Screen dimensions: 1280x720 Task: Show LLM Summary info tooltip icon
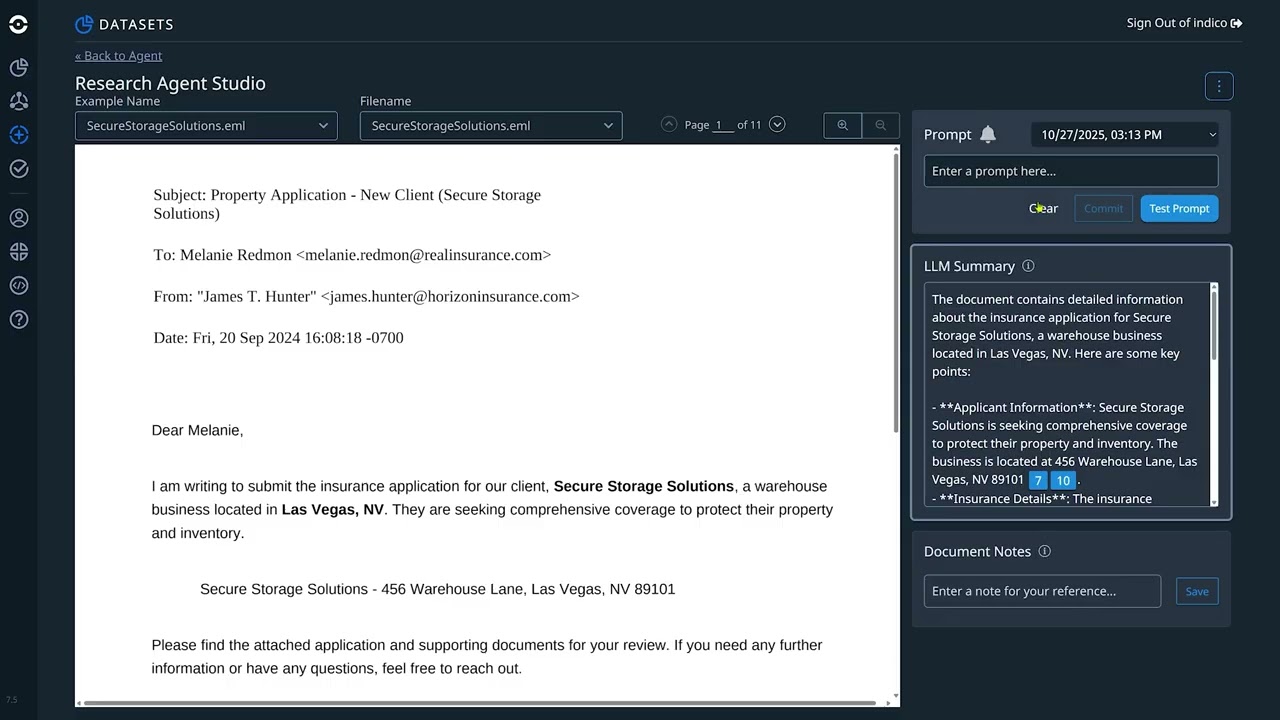1028,266
